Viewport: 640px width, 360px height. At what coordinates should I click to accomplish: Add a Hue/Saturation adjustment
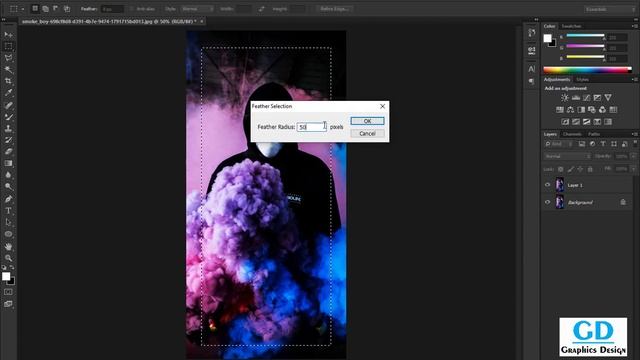pyautogui.click(x=560, y=109)
